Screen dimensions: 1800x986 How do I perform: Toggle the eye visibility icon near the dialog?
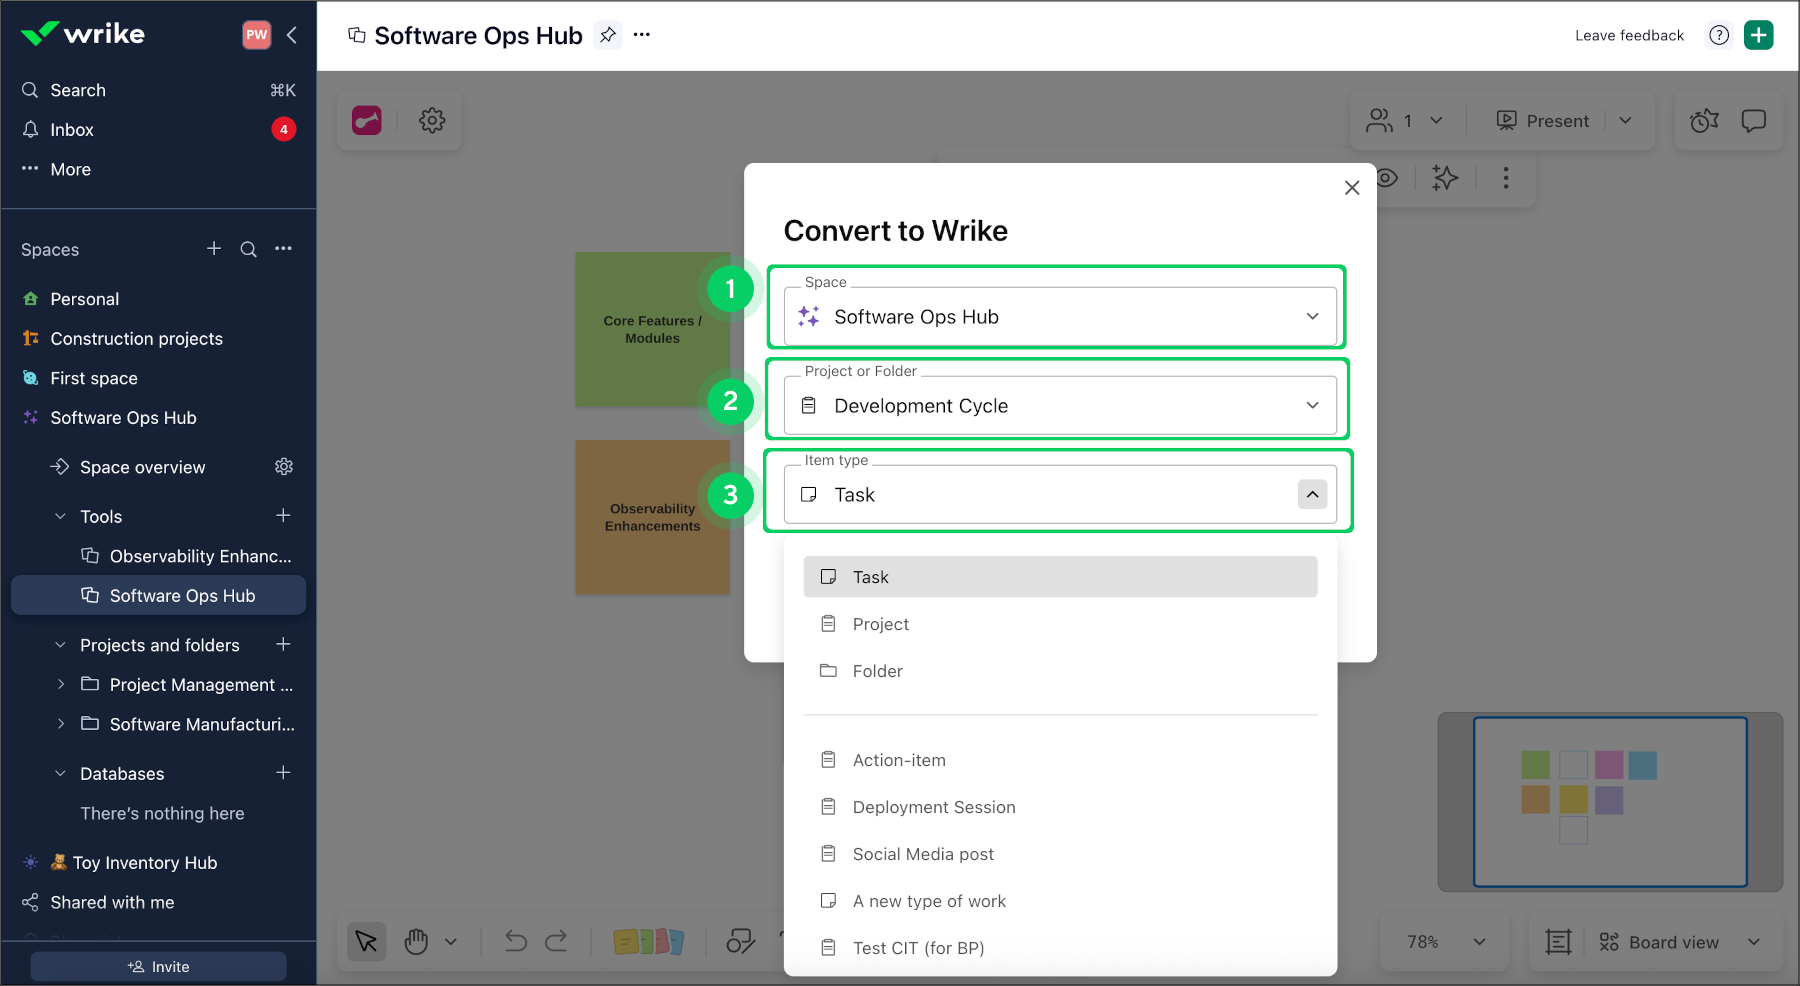point(1387,178)
